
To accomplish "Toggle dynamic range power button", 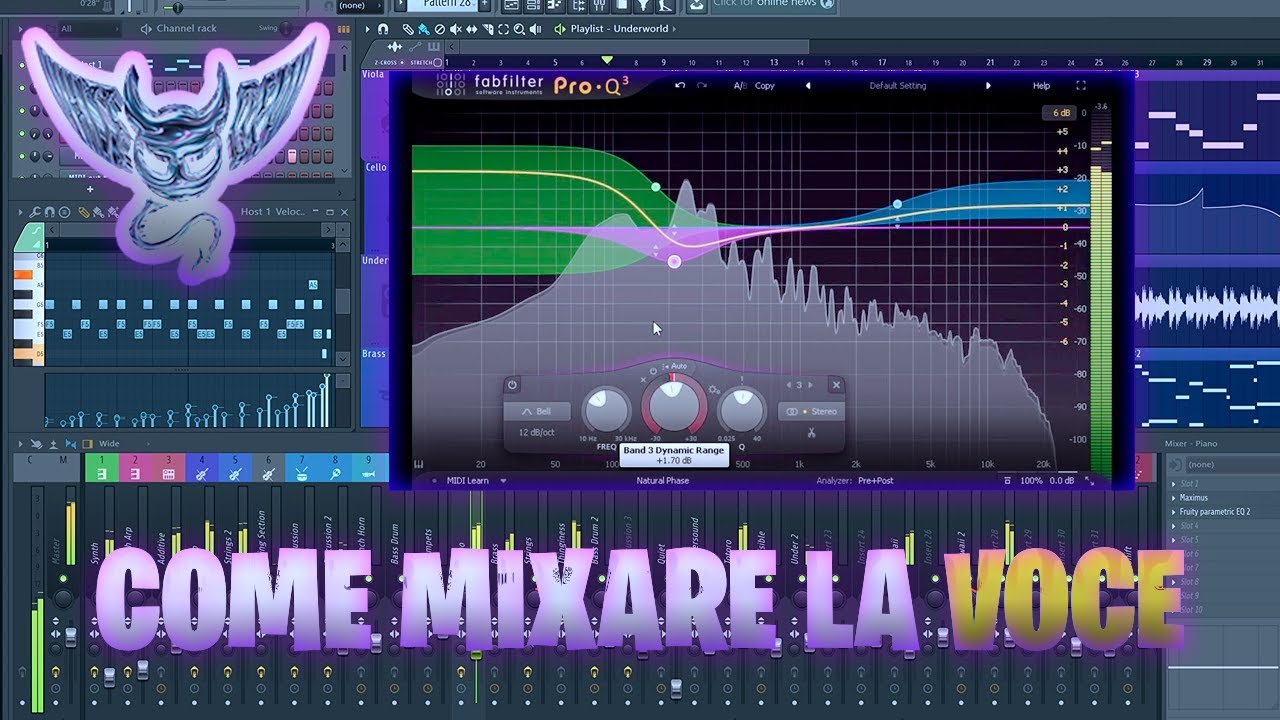I will tap(654, 371).
